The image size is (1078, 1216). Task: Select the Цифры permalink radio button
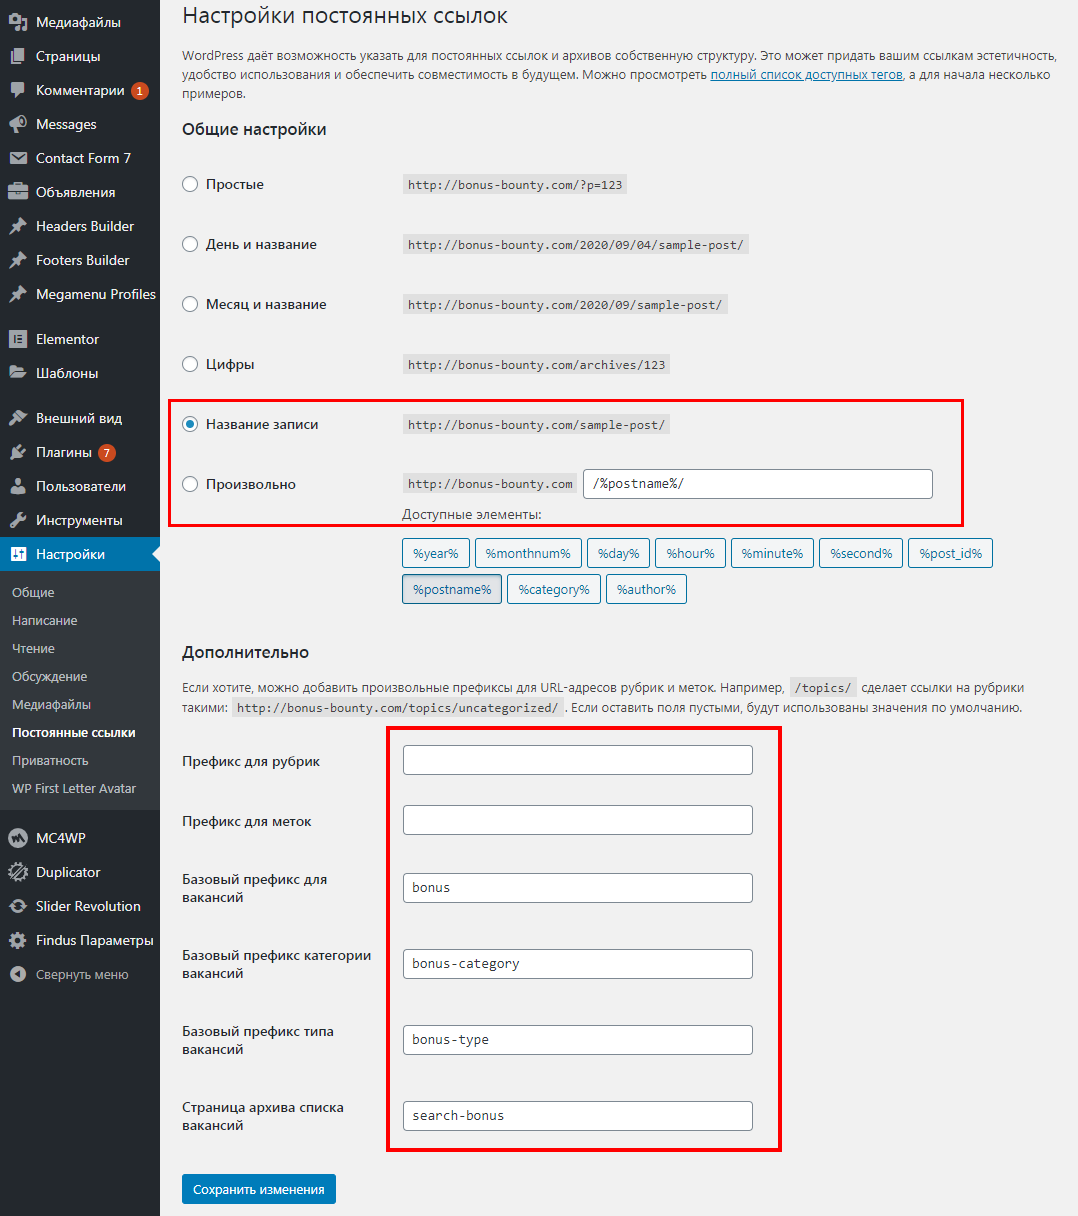tap(190, 364)
